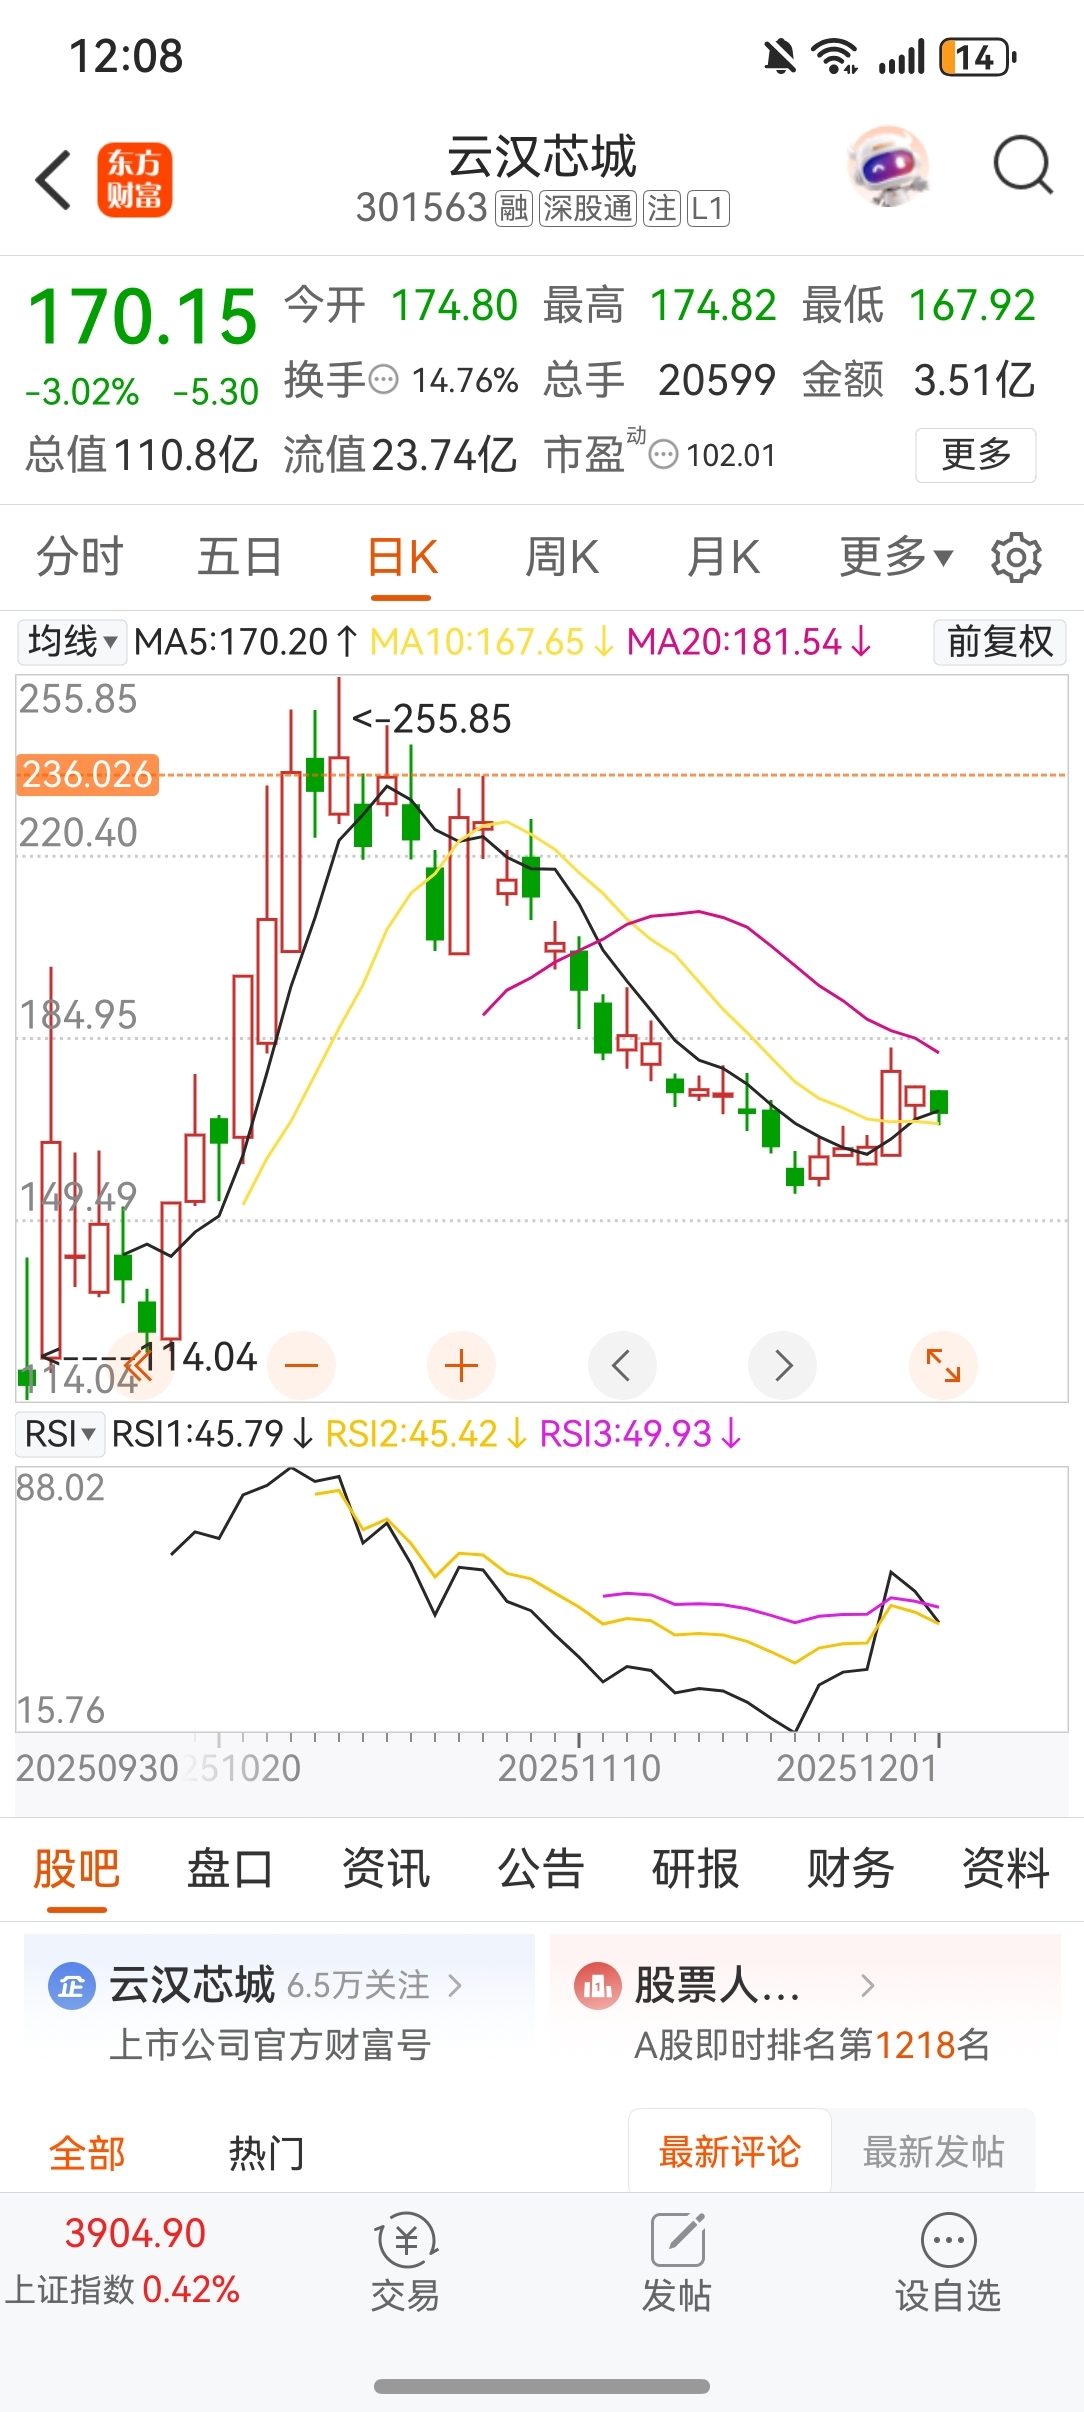The width and height of the screenshot is (1084, 2412).
Task: Open the 股吧 section tab
Action: (77, 1868)
